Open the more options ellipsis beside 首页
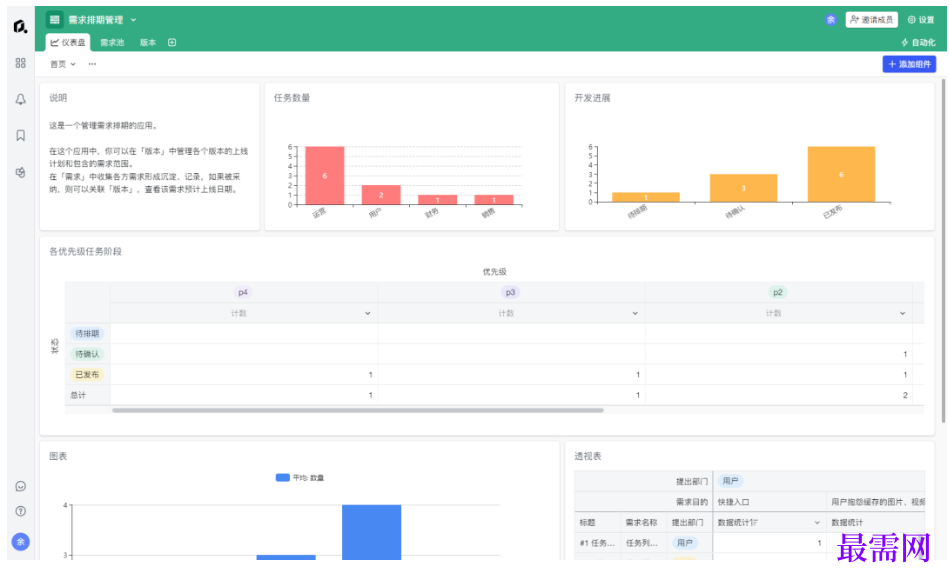The width and height of the screenshot is (949, 579). click(92, 64)
